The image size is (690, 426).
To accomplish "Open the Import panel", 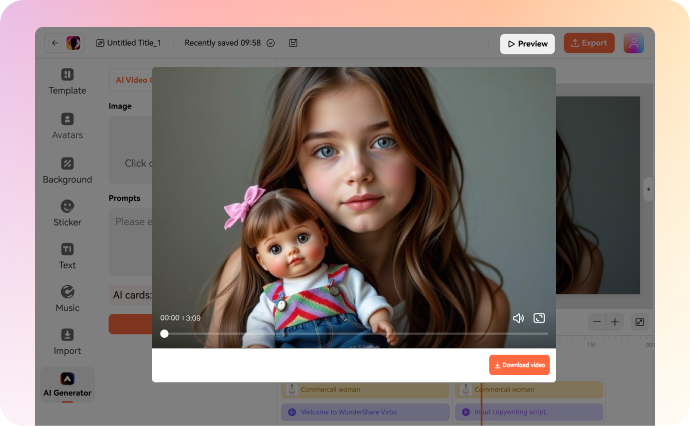I will coord(67,342).
